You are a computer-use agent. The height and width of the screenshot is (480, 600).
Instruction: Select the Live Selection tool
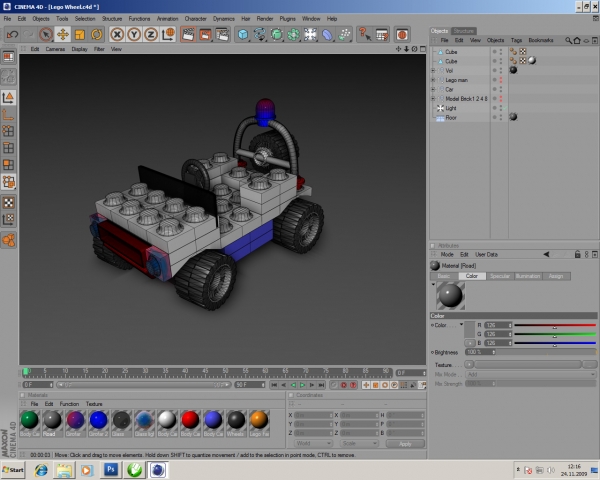[x=46, y=35]
